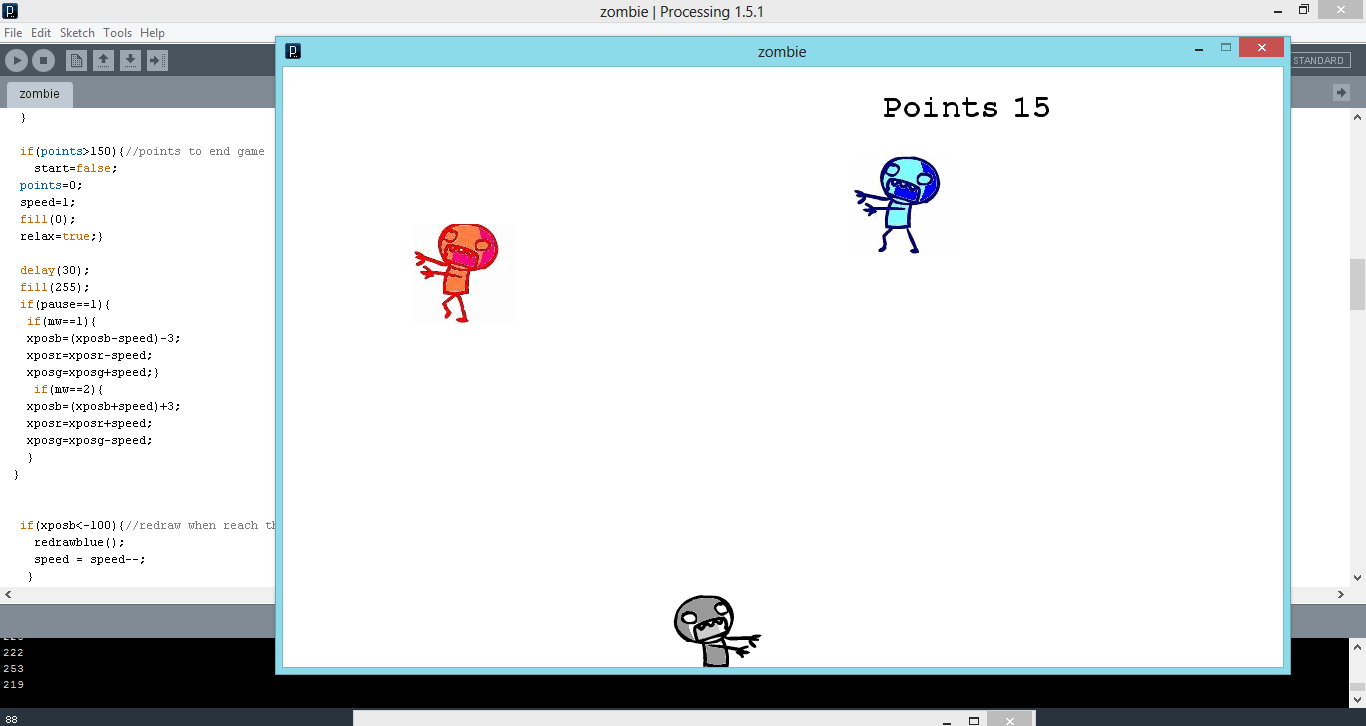The image size is (1366, 726).
Task: Maximize the zombie game window
Action: tap(1226, 47)
